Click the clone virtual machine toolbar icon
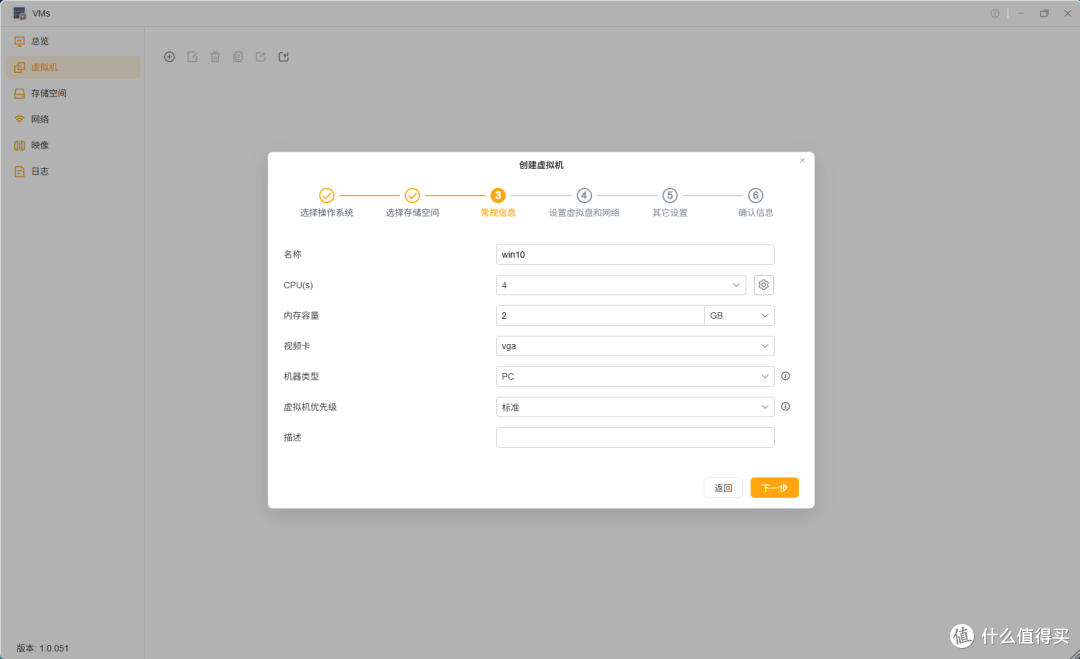The height and width of the screenshot is (659, 1080). 238,57
